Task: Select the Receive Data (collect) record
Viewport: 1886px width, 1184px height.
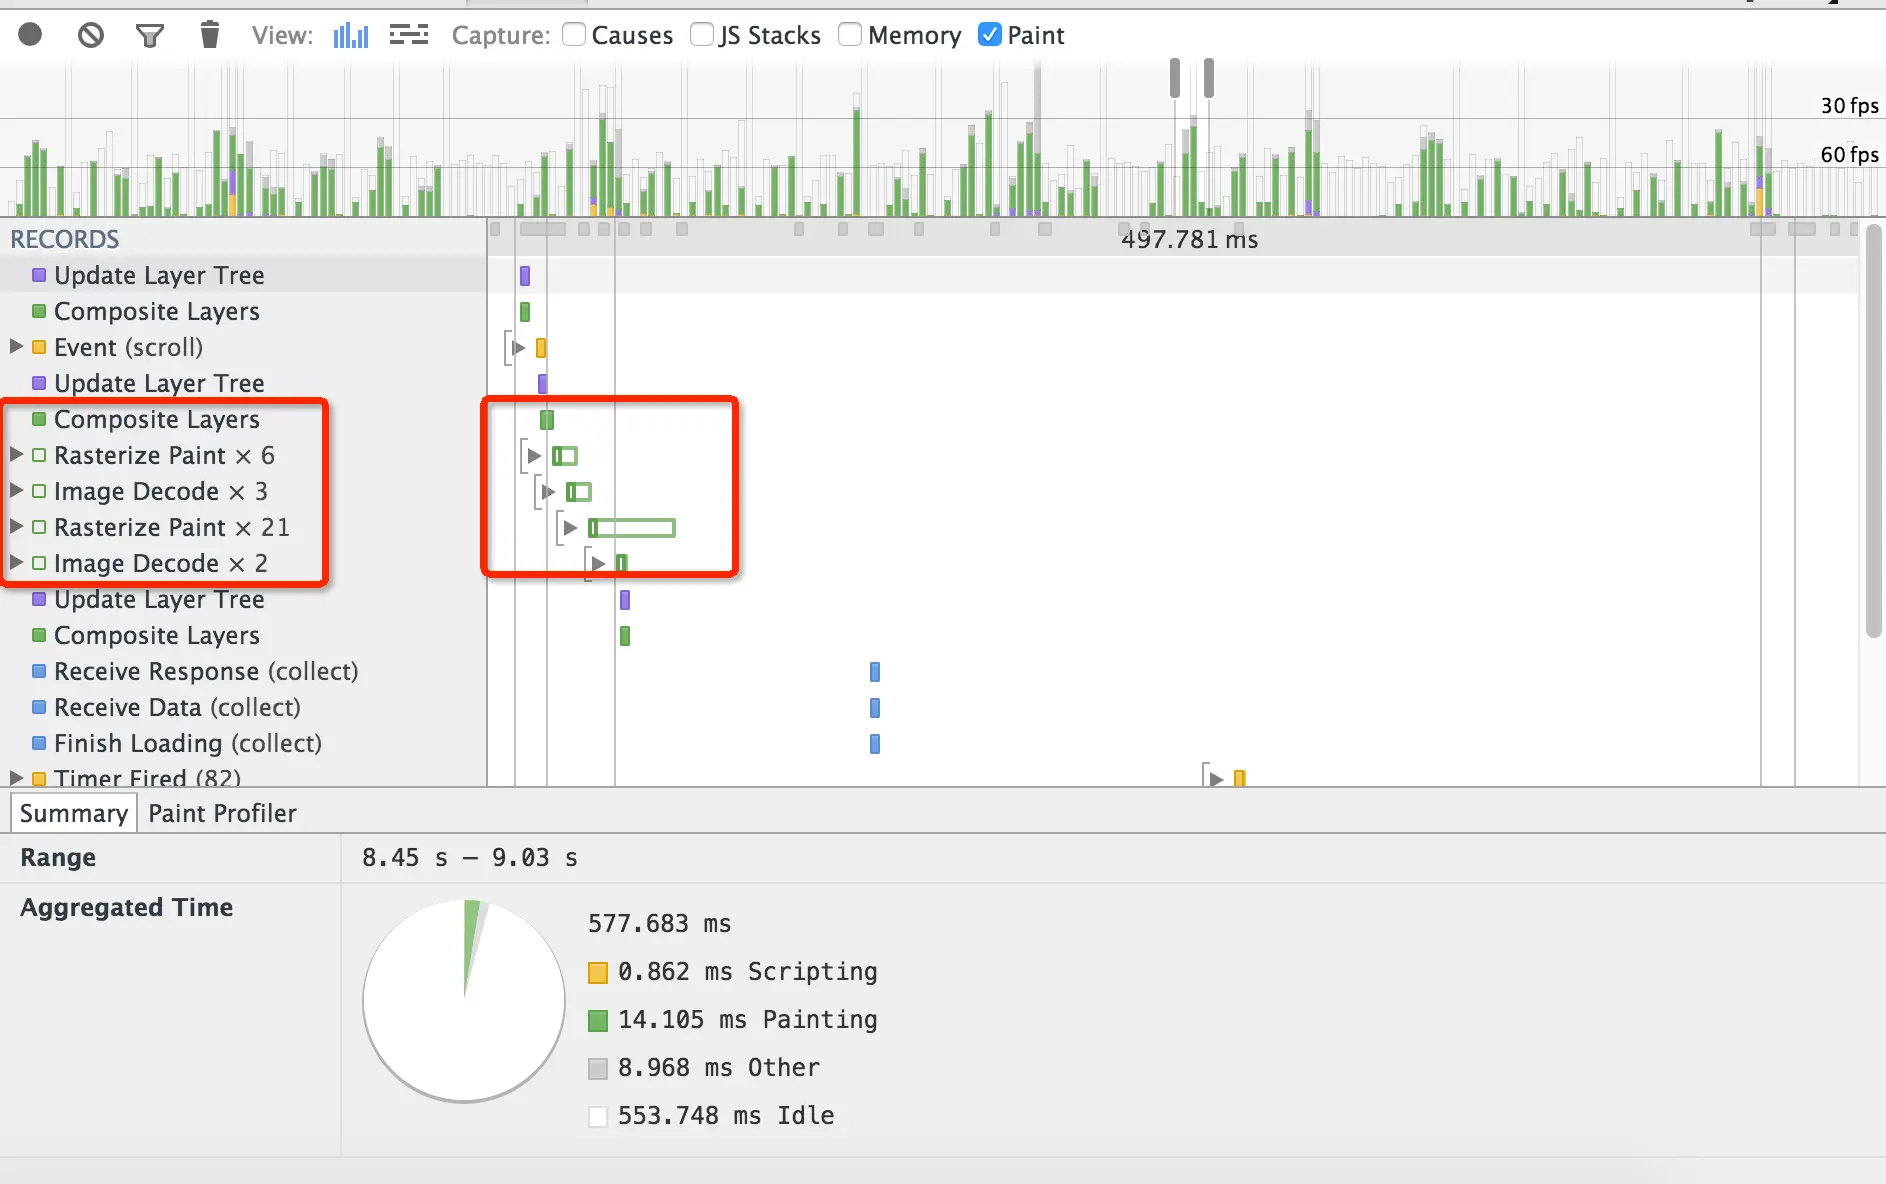Action: (243, 707)
